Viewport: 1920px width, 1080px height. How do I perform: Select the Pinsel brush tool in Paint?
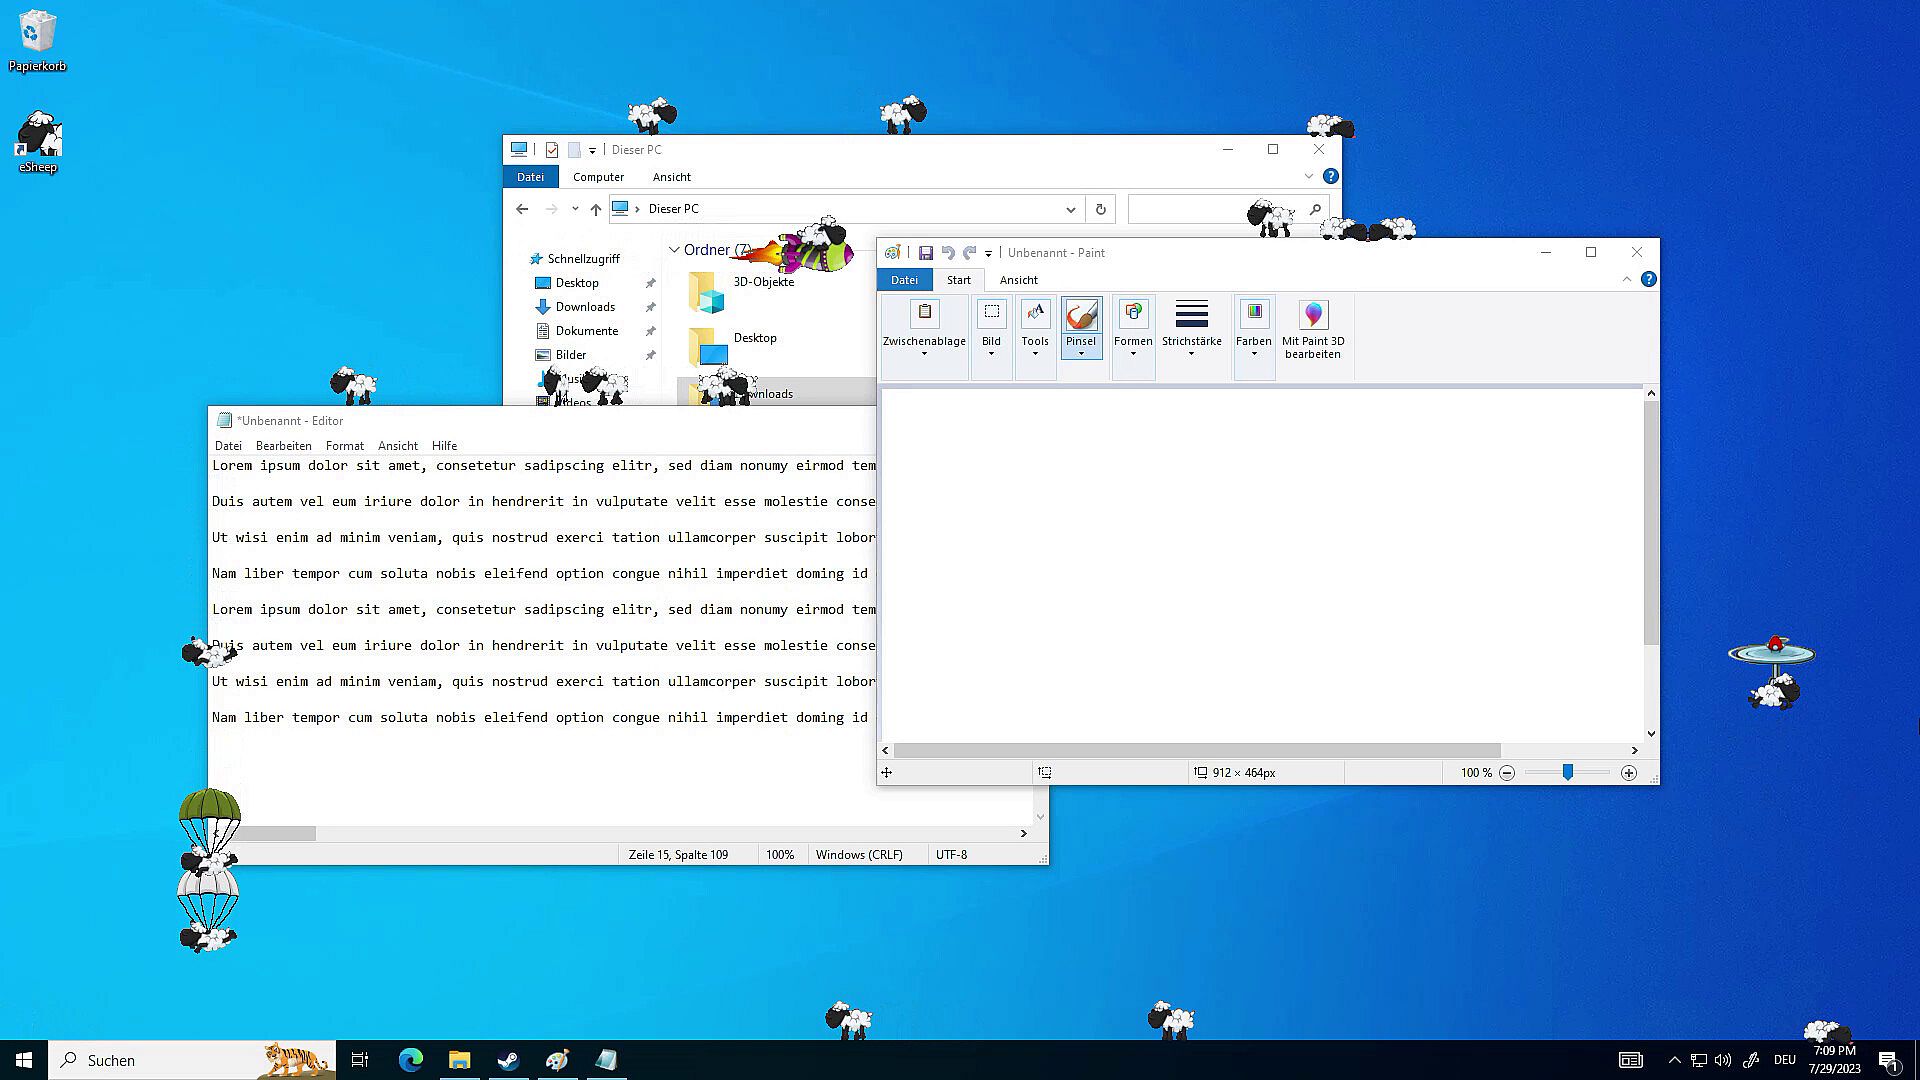1081,316
